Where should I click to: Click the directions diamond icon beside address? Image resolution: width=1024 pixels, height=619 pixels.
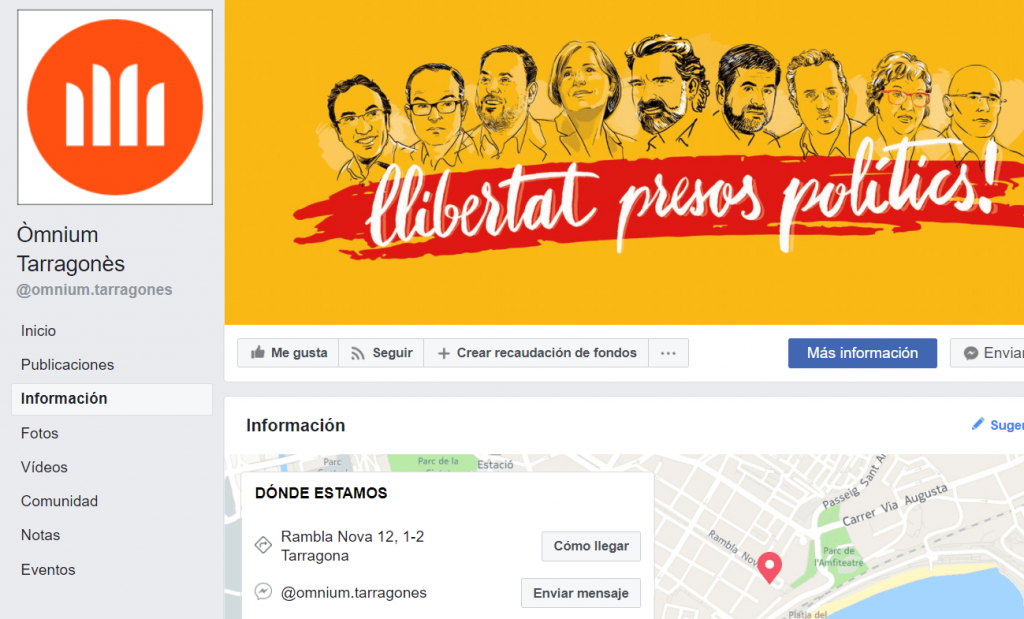click(x=263, y=544)
